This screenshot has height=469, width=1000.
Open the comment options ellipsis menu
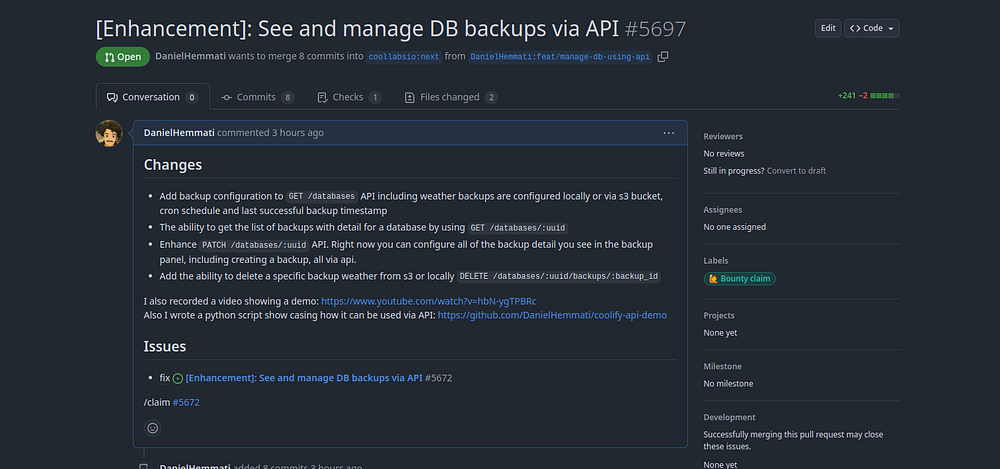[x=668, y=133]
